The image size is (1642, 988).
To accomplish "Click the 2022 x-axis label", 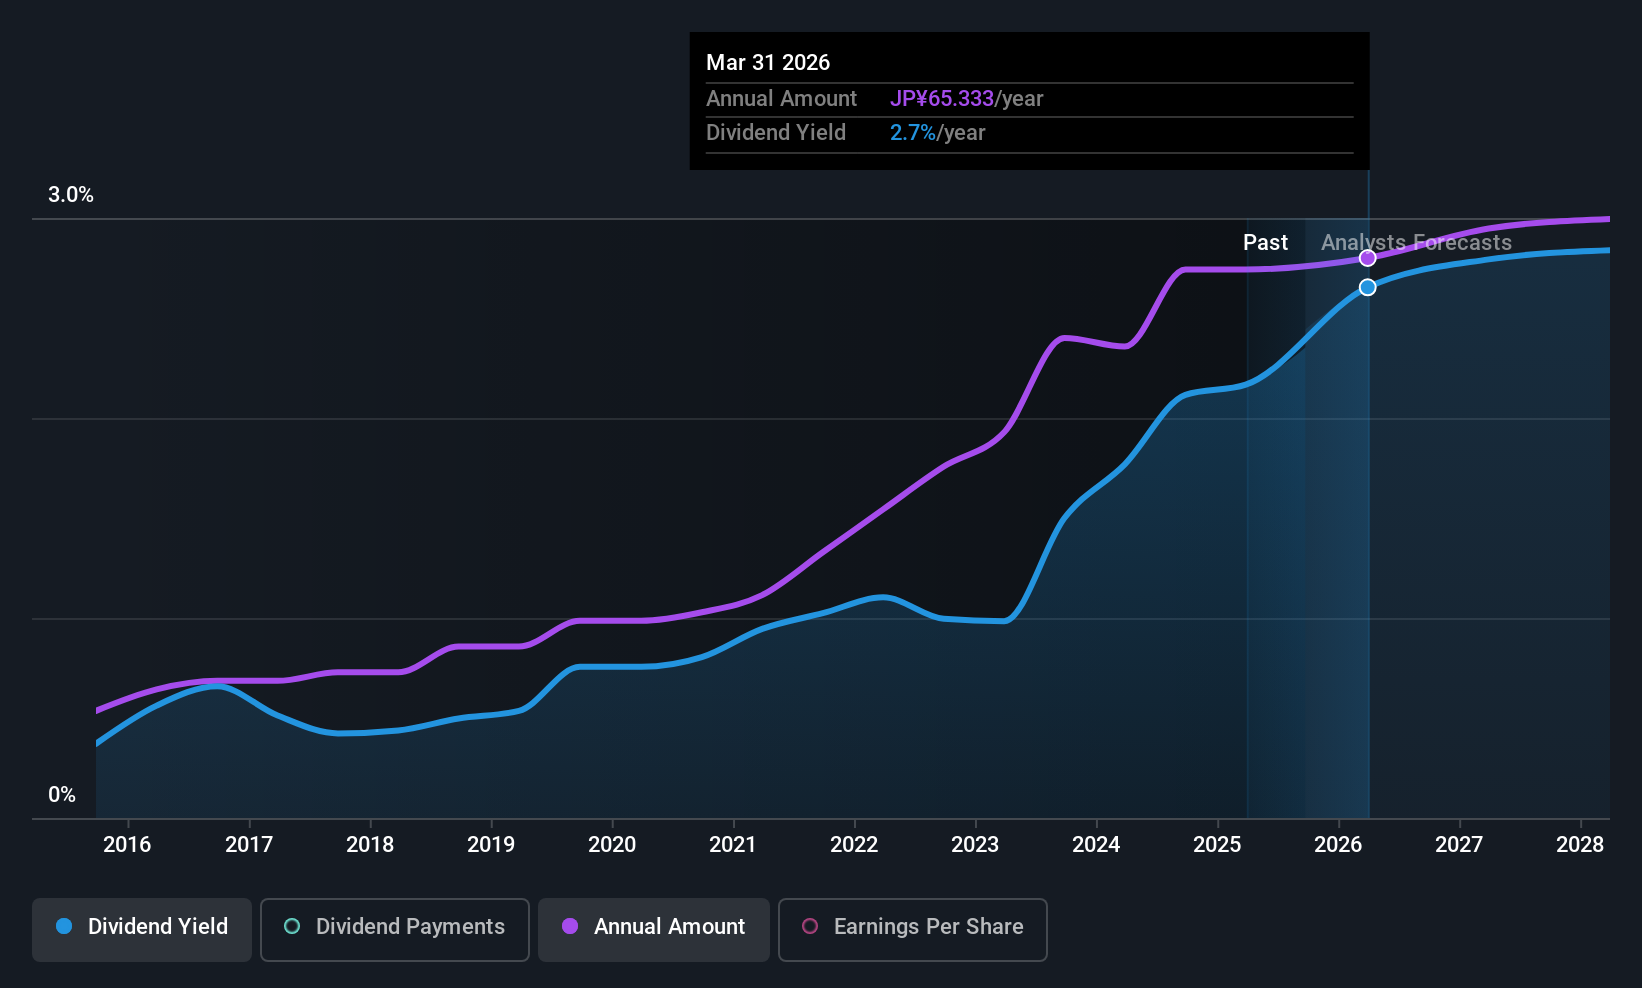I will (854, 845).
